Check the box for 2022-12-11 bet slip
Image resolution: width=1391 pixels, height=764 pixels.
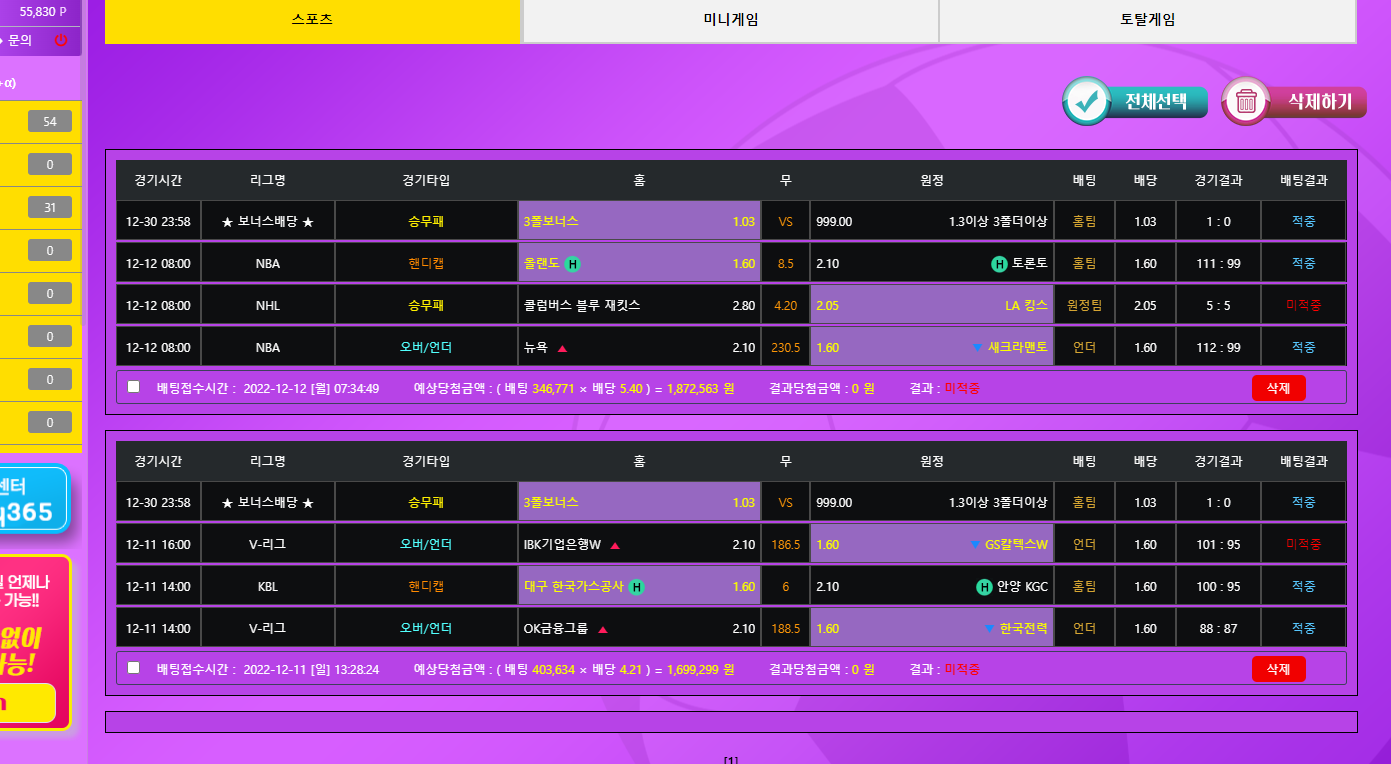[x=134, y=668]
